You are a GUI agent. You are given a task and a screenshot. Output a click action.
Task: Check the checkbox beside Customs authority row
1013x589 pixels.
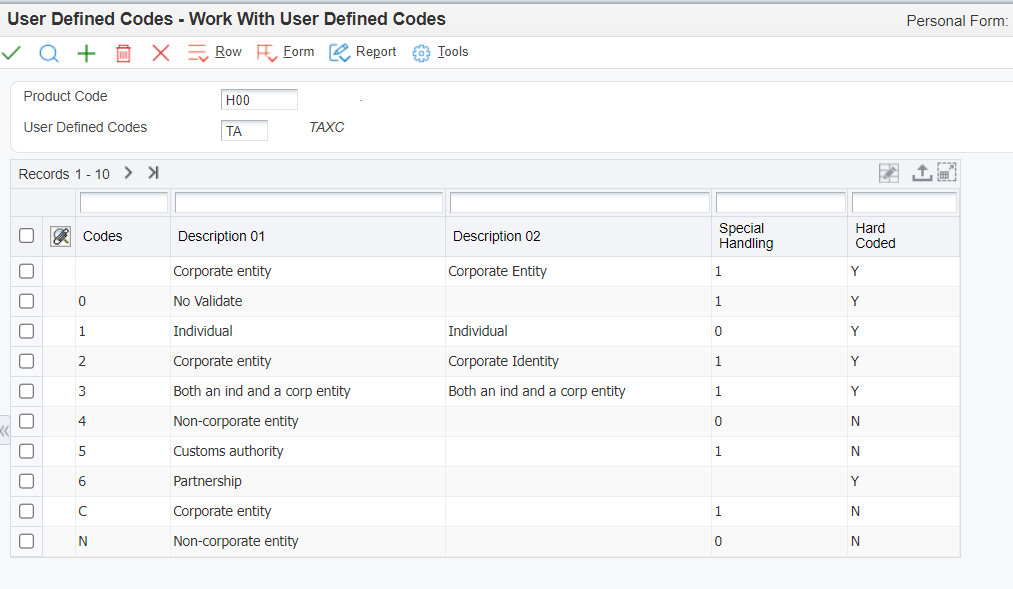(x=26, y=451)
